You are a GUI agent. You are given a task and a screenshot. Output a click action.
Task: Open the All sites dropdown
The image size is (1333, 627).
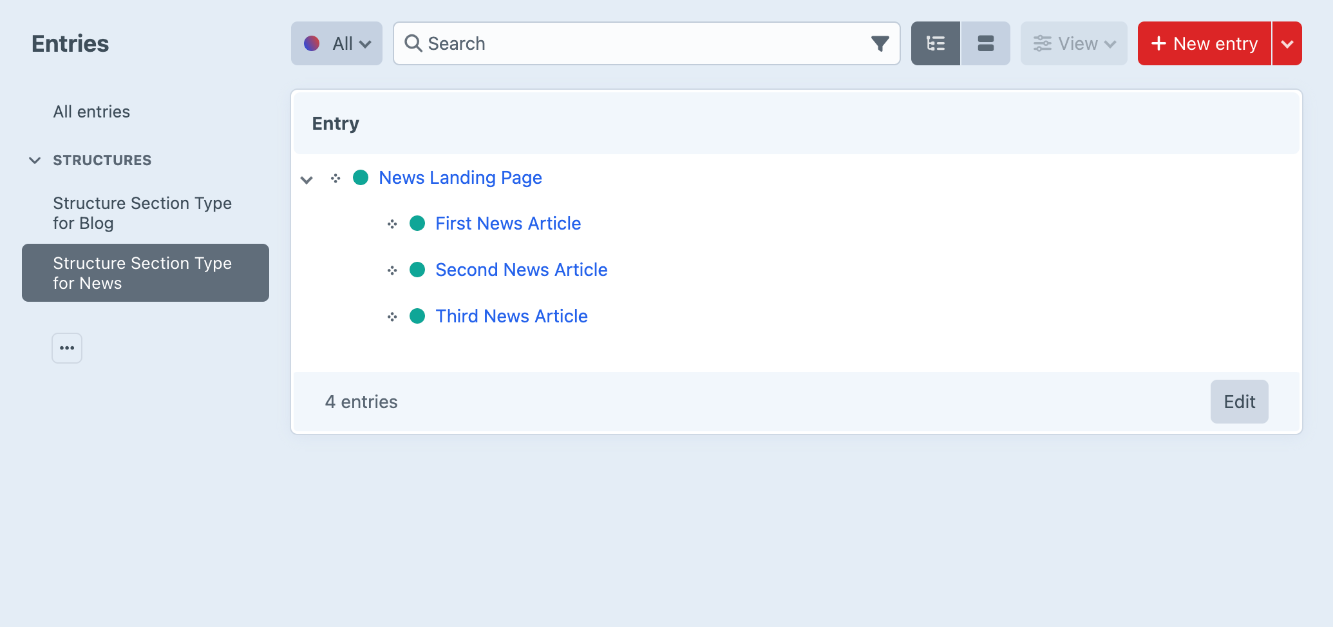[x=336, y=44]
